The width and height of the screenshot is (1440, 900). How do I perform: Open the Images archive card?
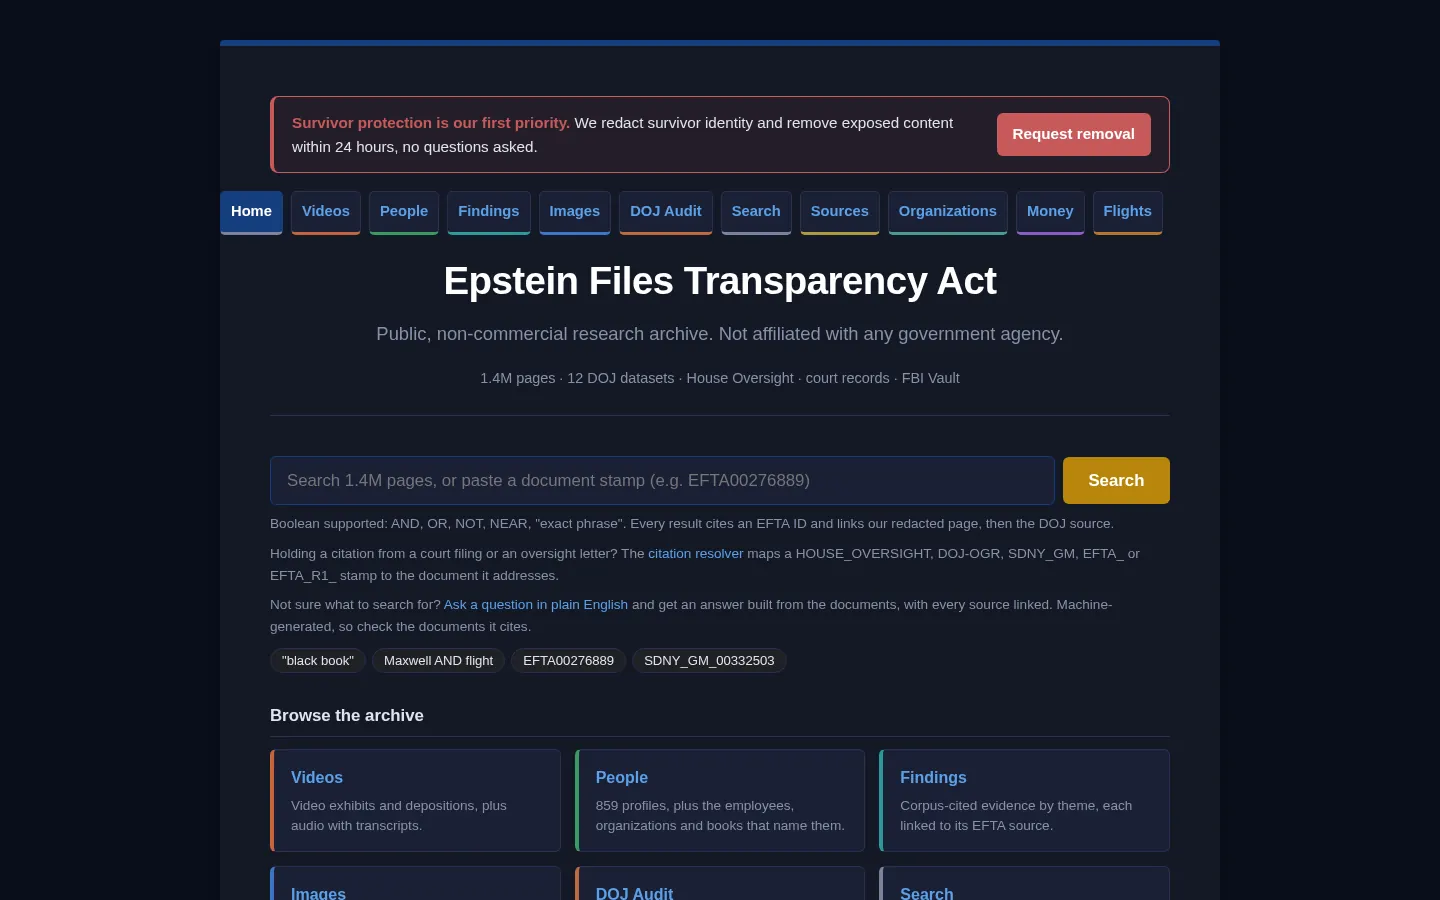click(x=415, y=884)
